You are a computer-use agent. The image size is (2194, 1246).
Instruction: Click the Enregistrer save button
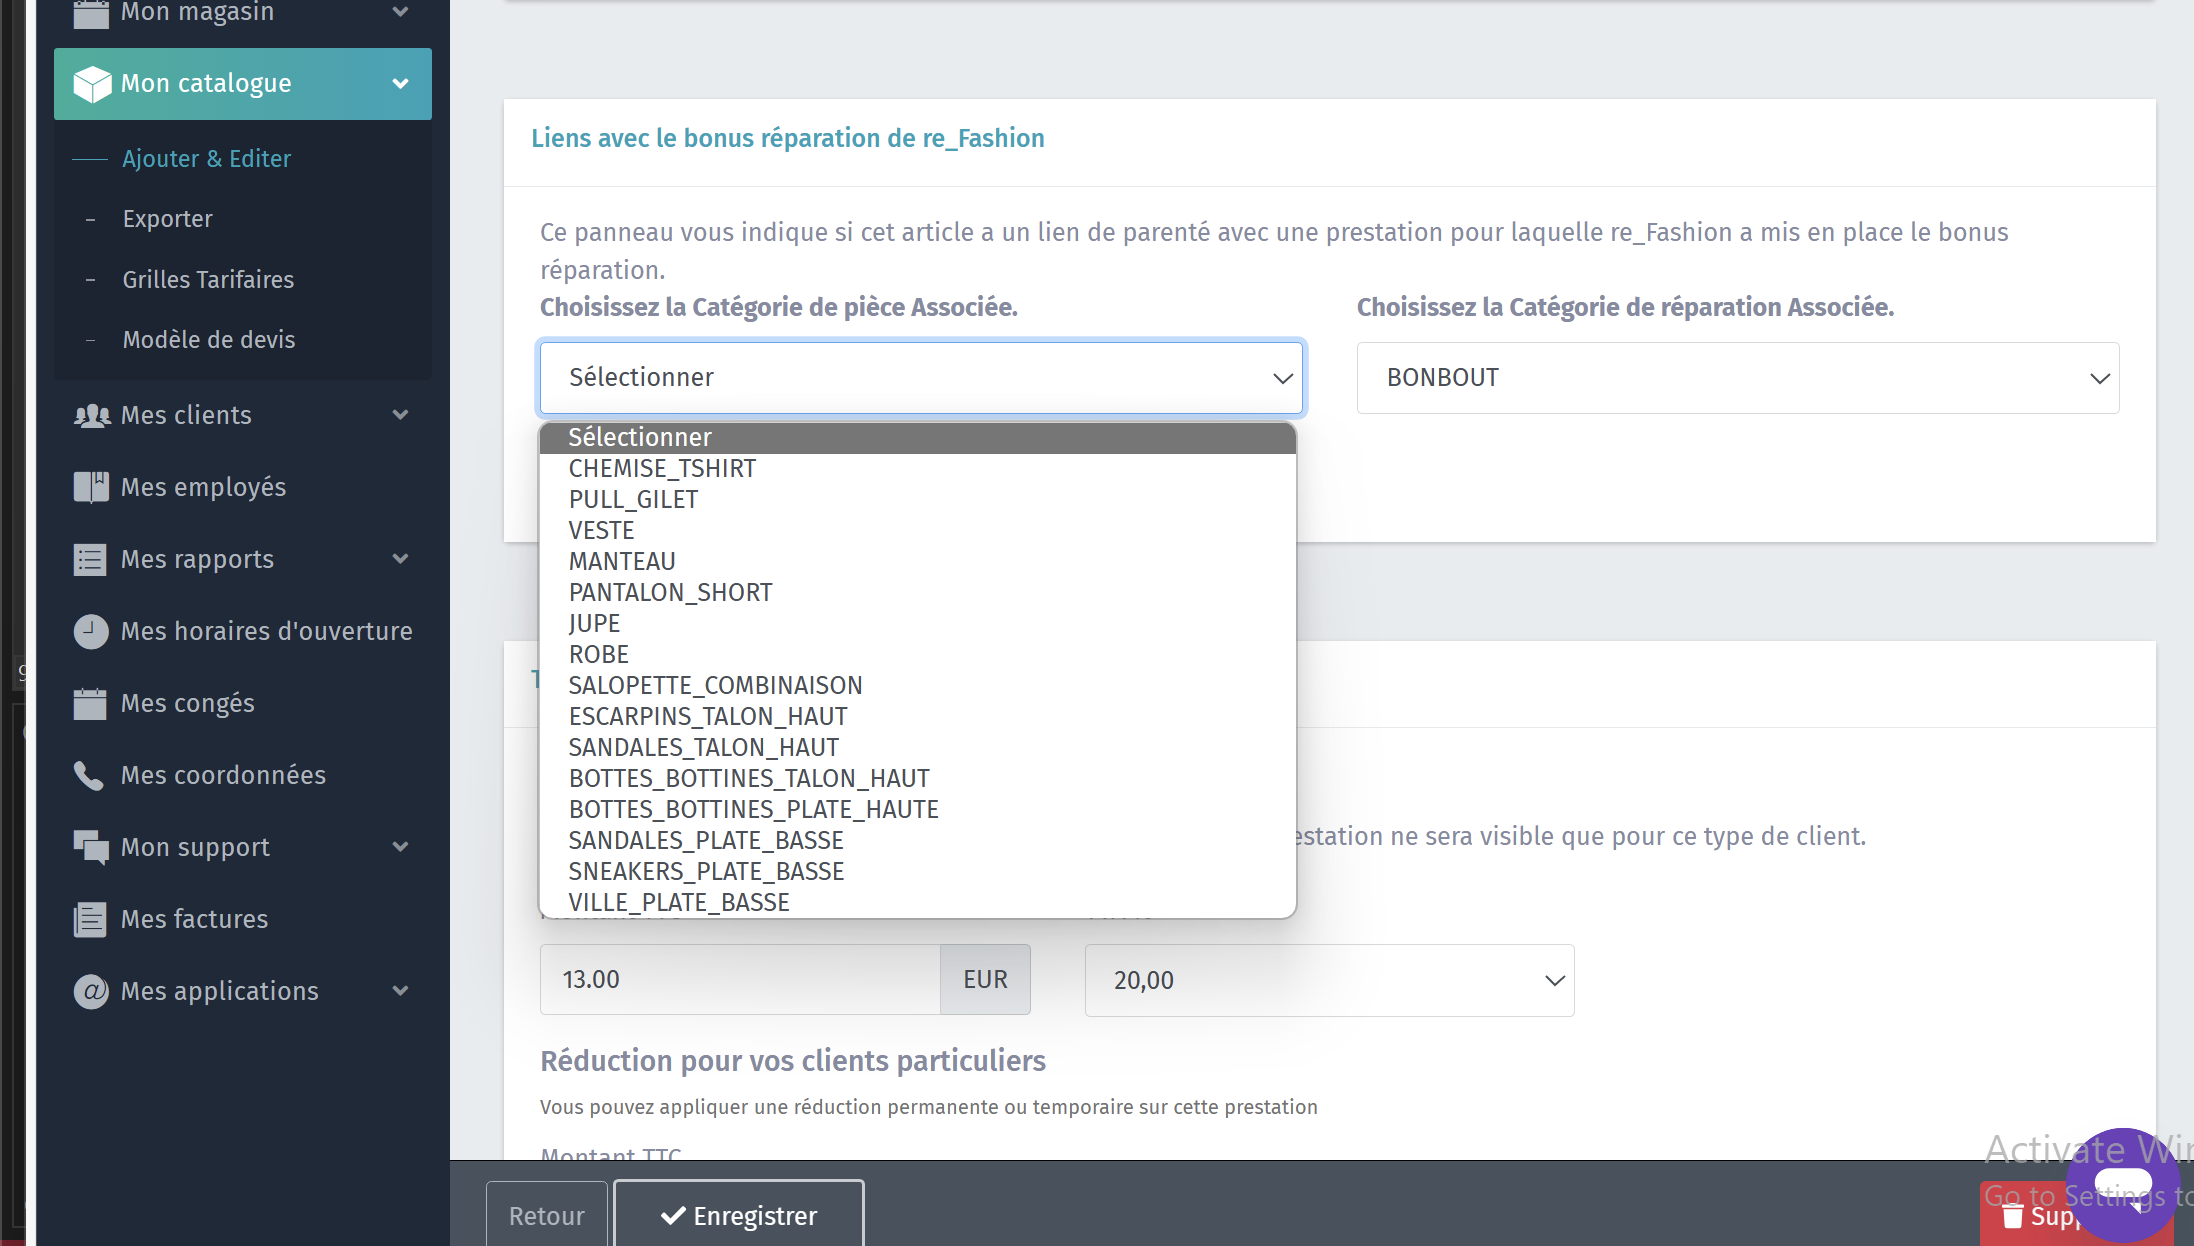(x=739, y=1215)
